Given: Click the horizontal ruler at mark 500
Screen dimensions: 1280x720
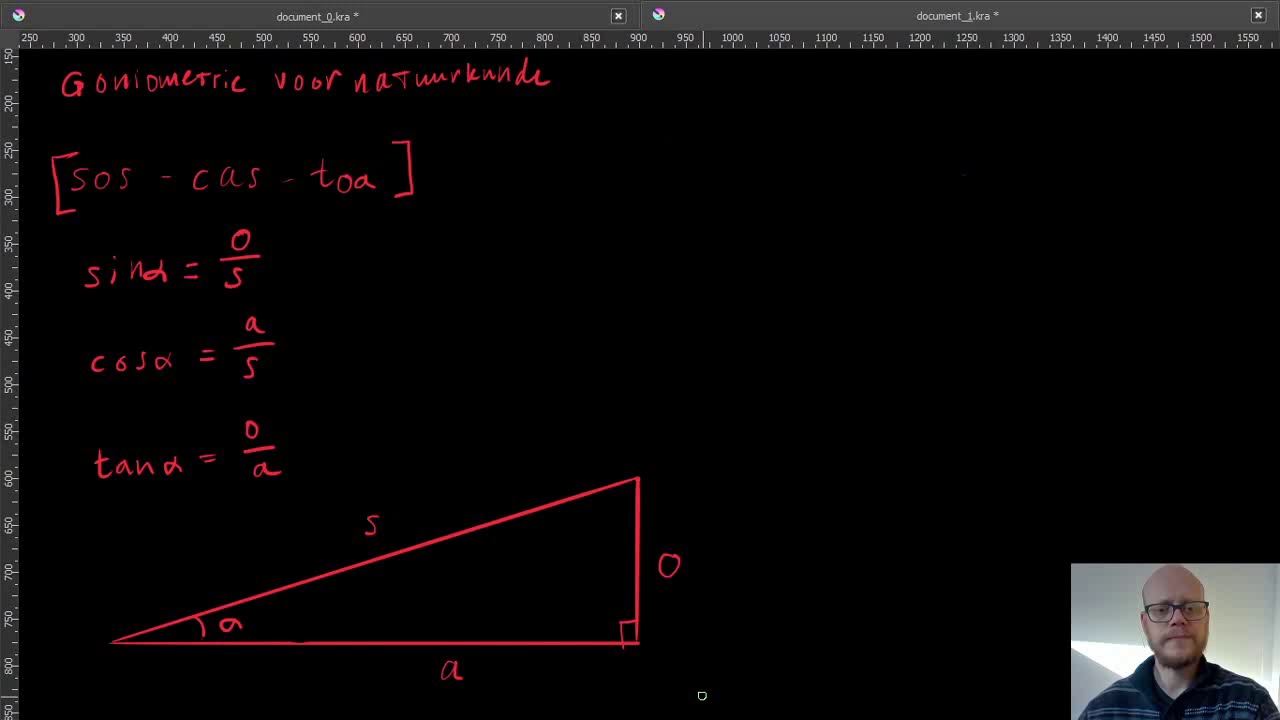Looking at the screenshot, I should click(263, 38).
